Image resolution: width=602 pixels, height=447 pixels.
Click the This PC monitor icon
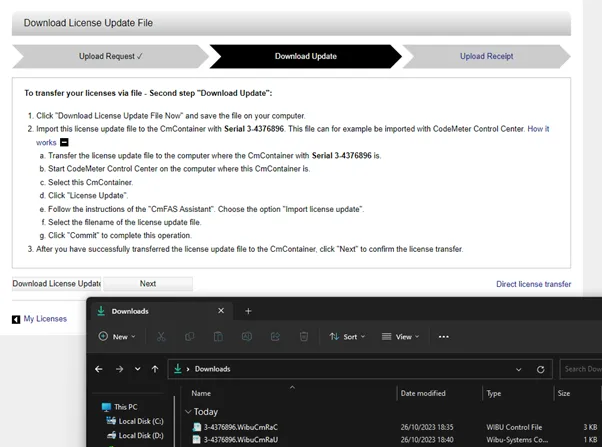[x=106, y=407]
